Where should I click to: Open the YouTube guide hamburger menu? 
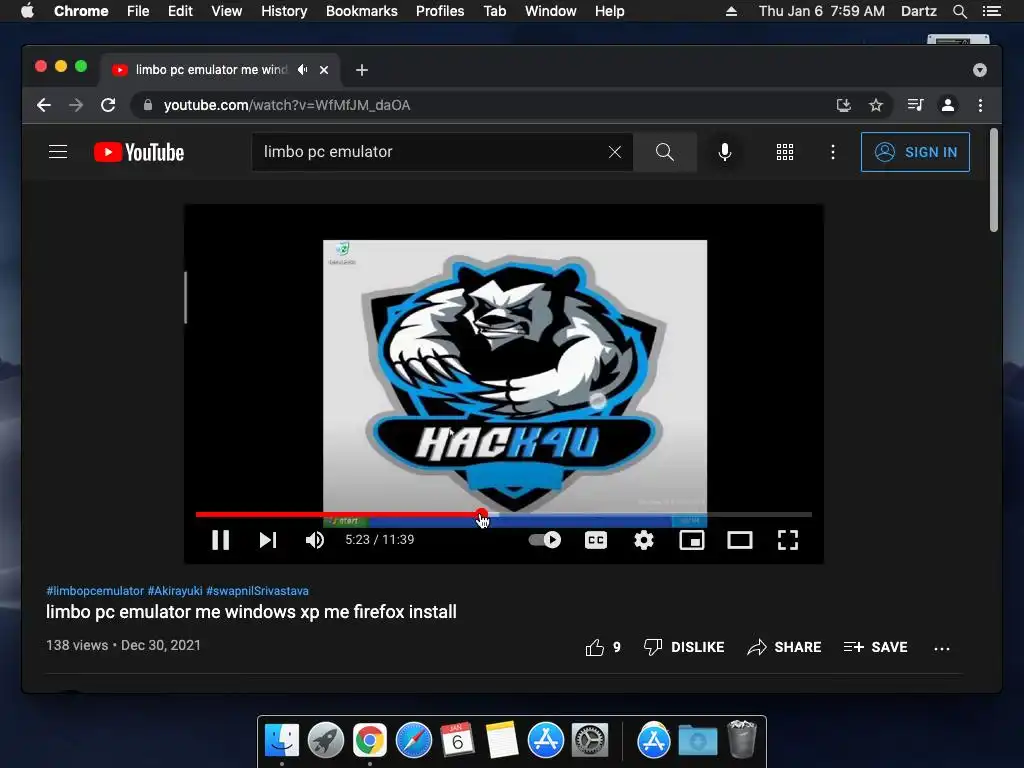coord(58,152)
